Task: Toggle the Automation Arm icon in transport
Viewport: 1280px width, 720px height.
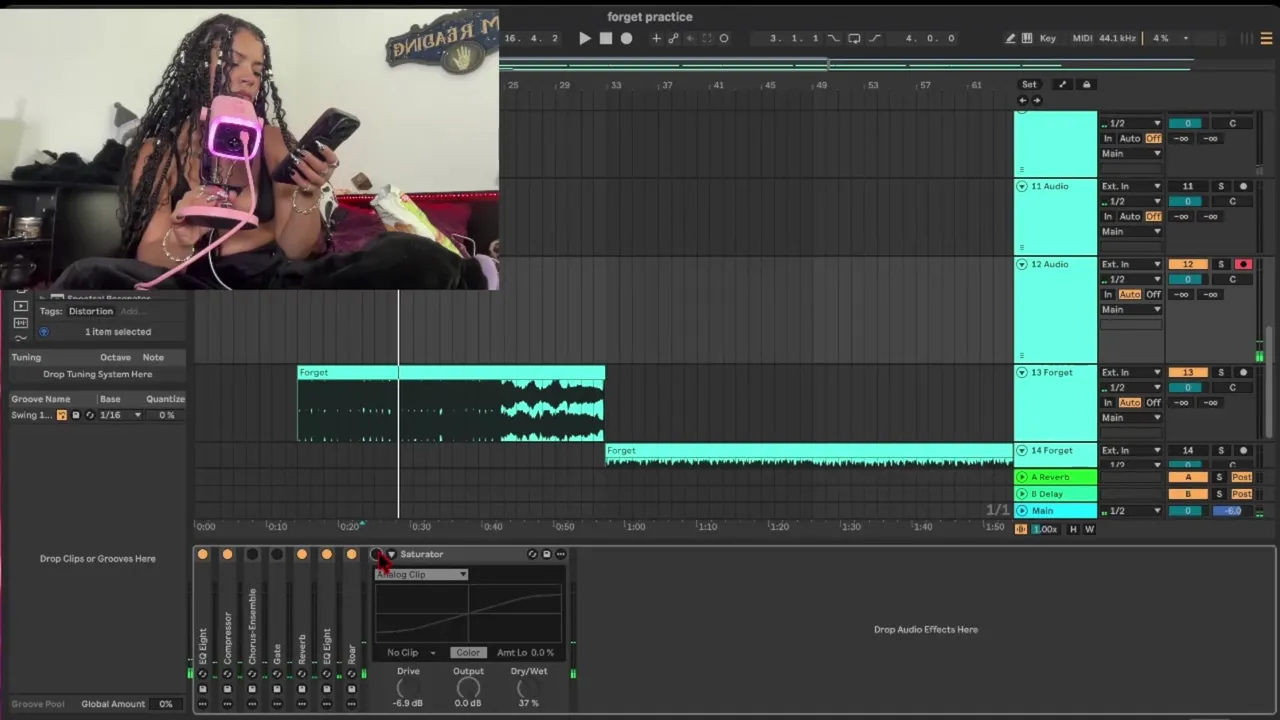Action: pos(673,38)
